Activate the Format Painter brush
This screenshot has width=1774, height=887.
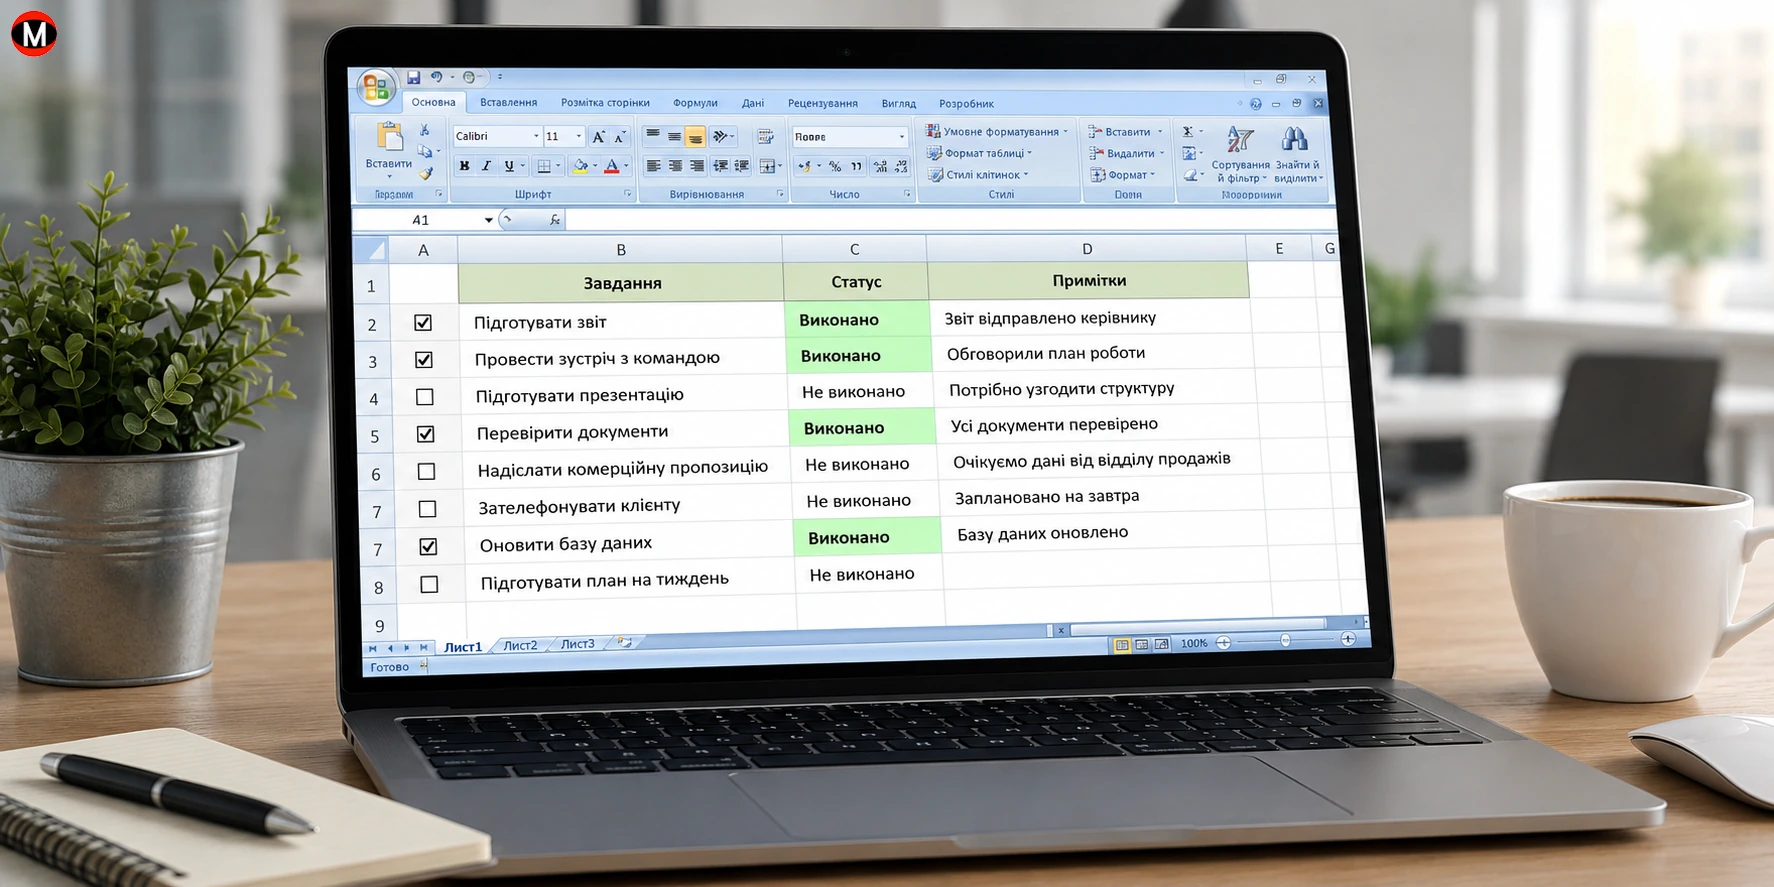426,173
